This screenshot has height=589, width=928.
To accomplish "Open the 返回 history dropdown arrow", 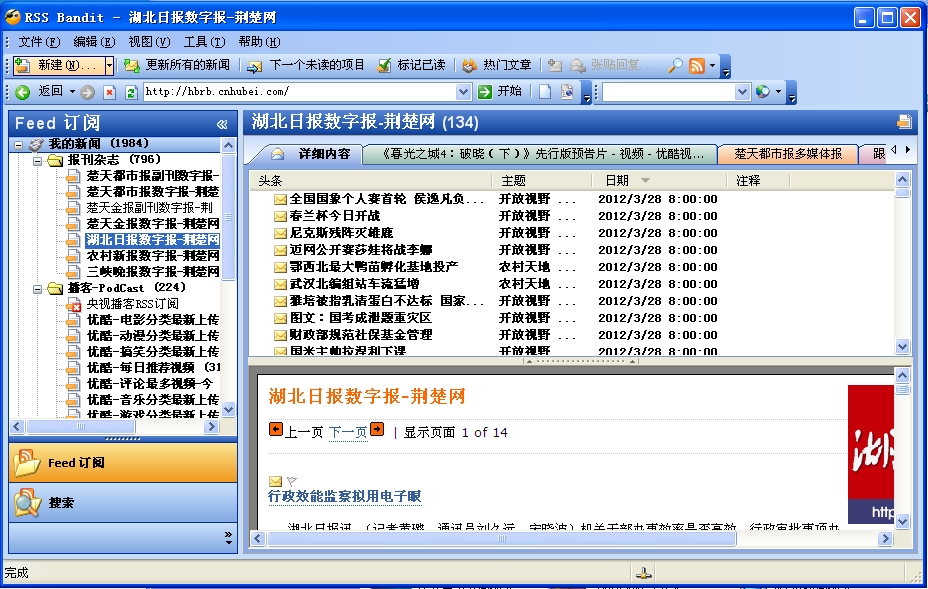I will pos(72,92).
